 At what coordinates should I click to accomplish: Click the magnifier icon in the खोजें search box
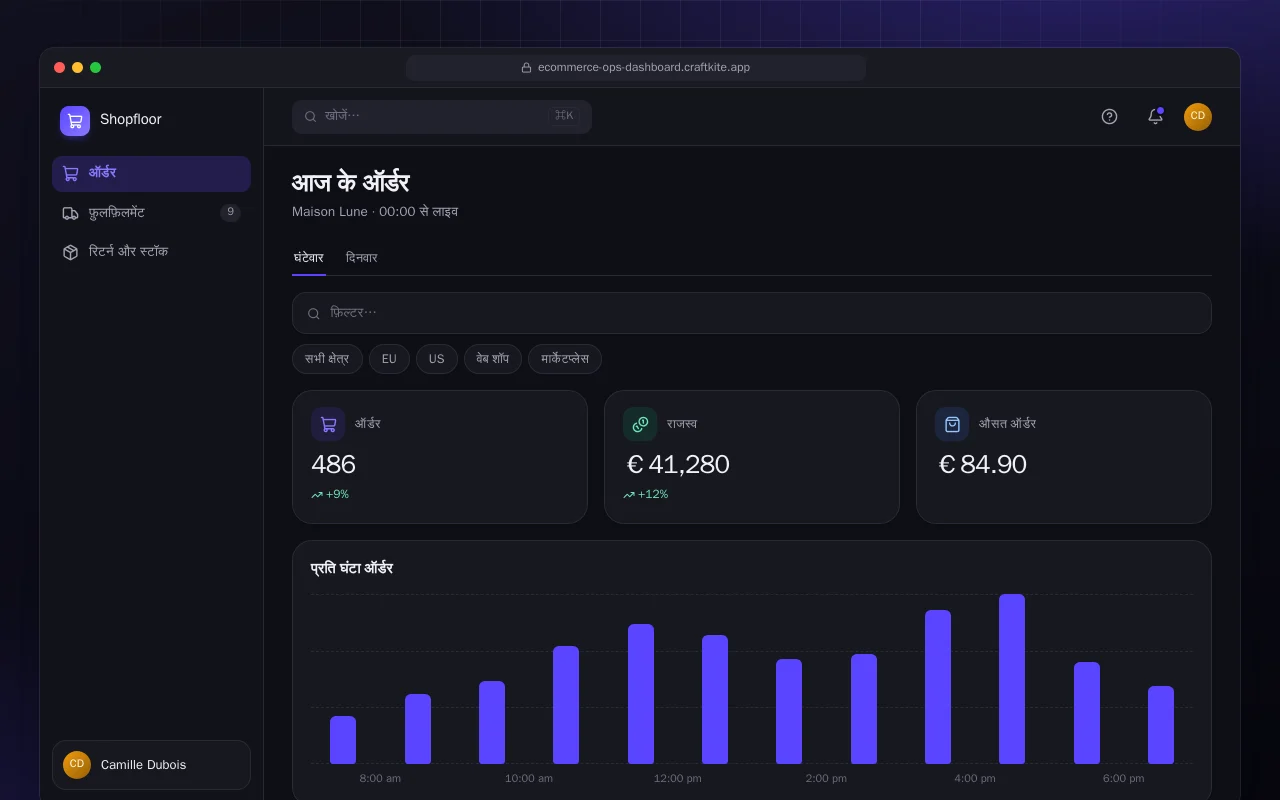pyautogui.click(x=310, y=116)
